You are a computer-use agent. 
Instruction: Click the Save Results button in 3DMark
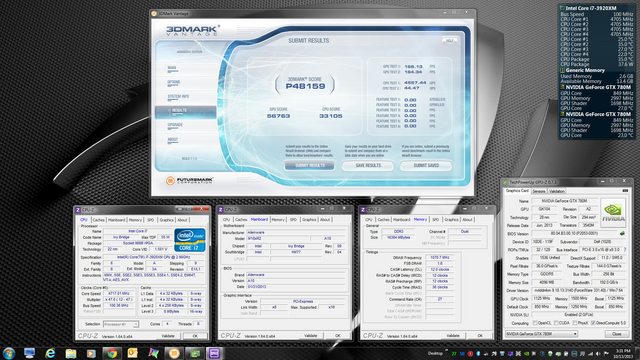click(x=368, y=165)
